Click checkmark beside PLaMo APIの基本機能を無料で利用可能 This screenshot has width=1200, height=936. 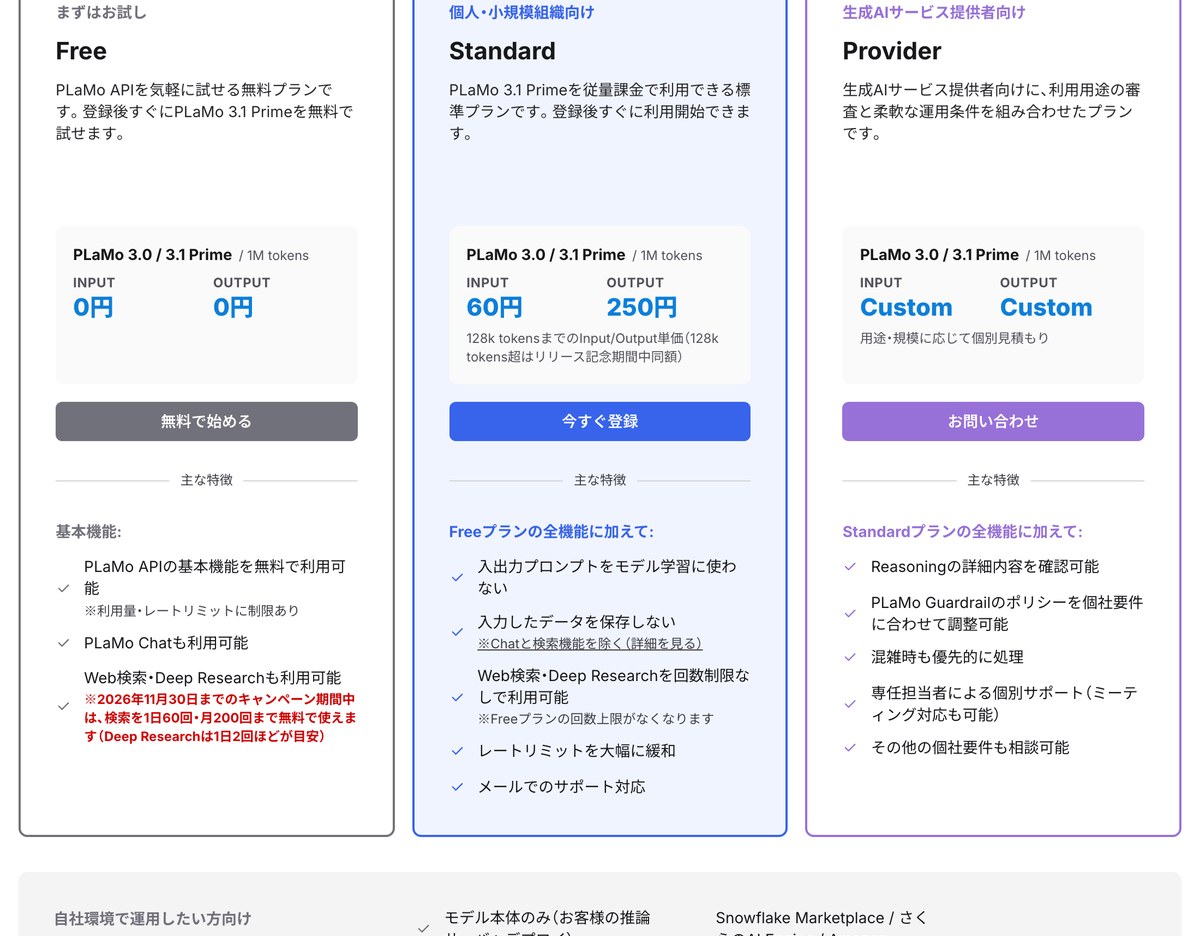pyautogui.click(x=64, y=588)
